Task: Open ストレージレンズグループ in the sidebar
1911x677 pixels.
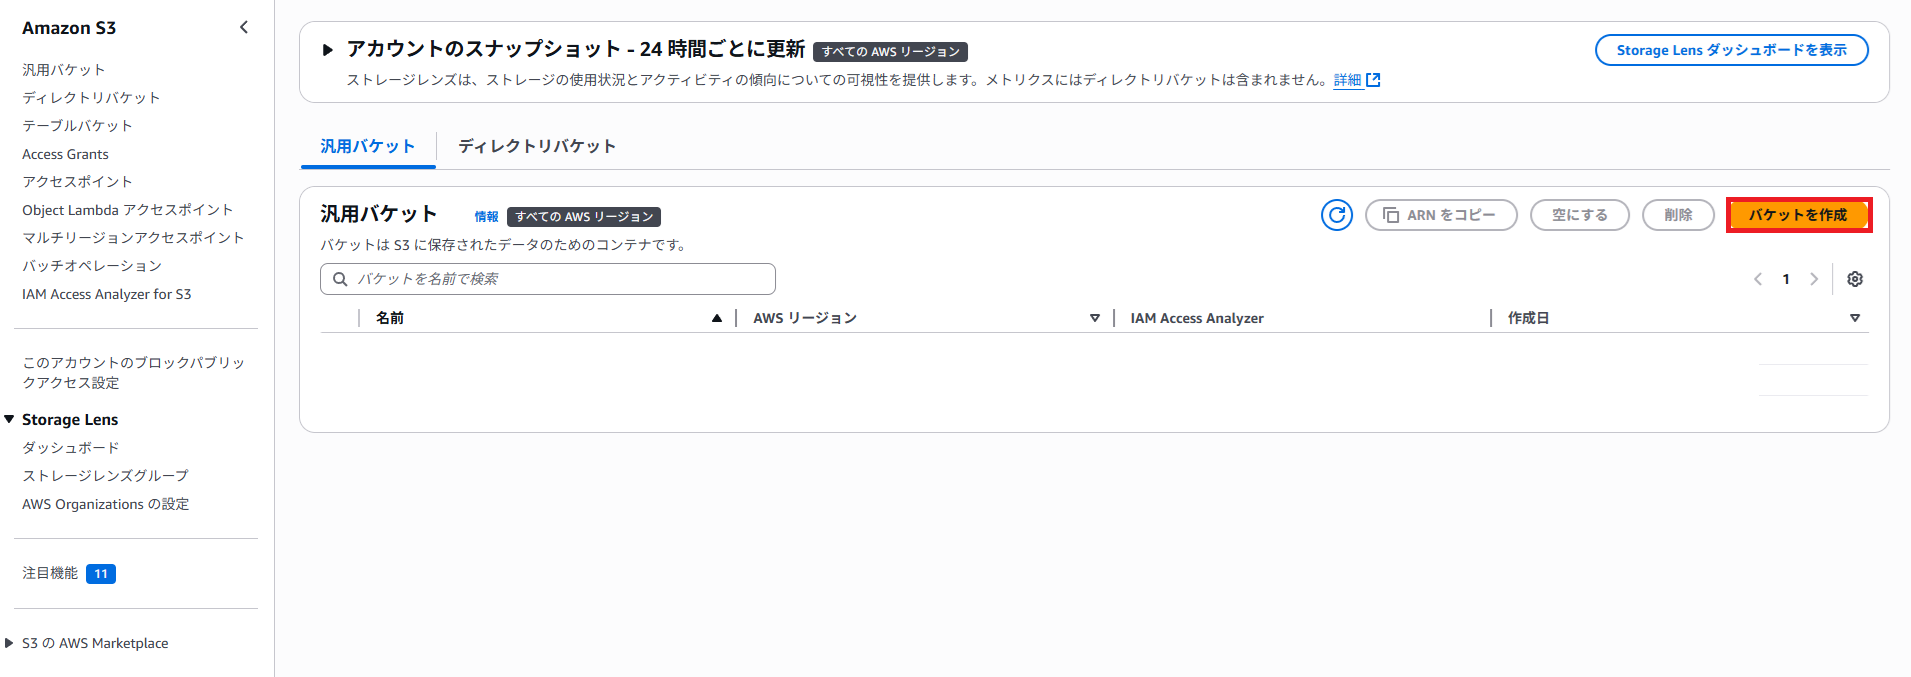Action: (105, 476)
